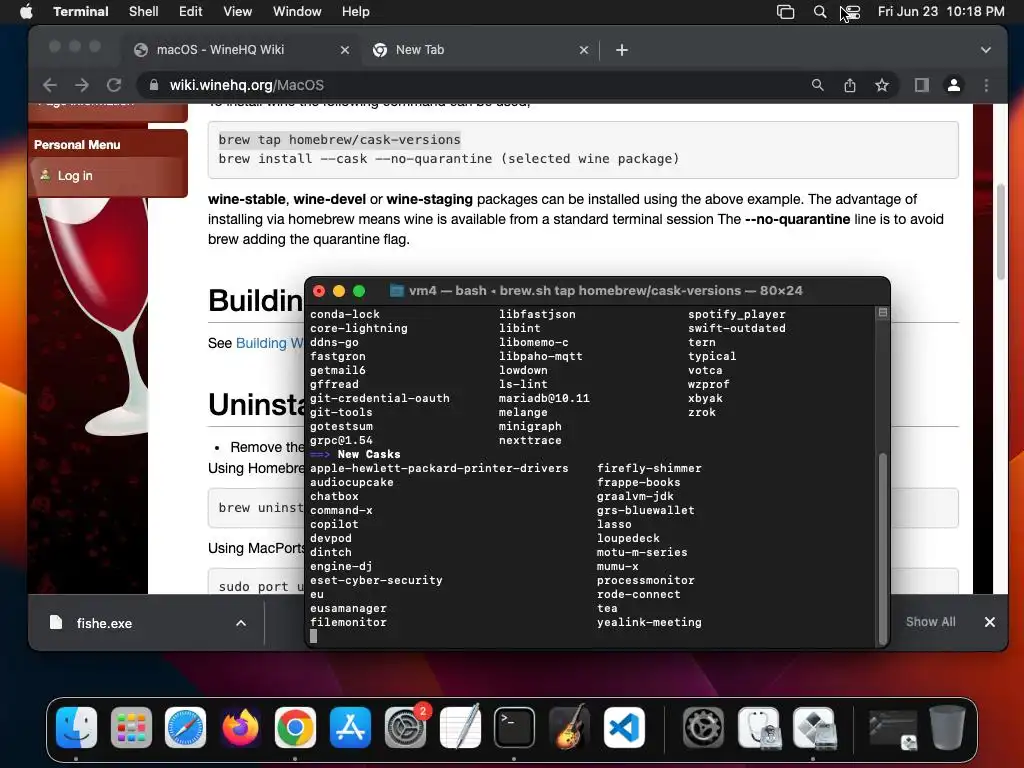Click the fishe.exe download item
Viewport: 1024px width, 768px height.
104,623
